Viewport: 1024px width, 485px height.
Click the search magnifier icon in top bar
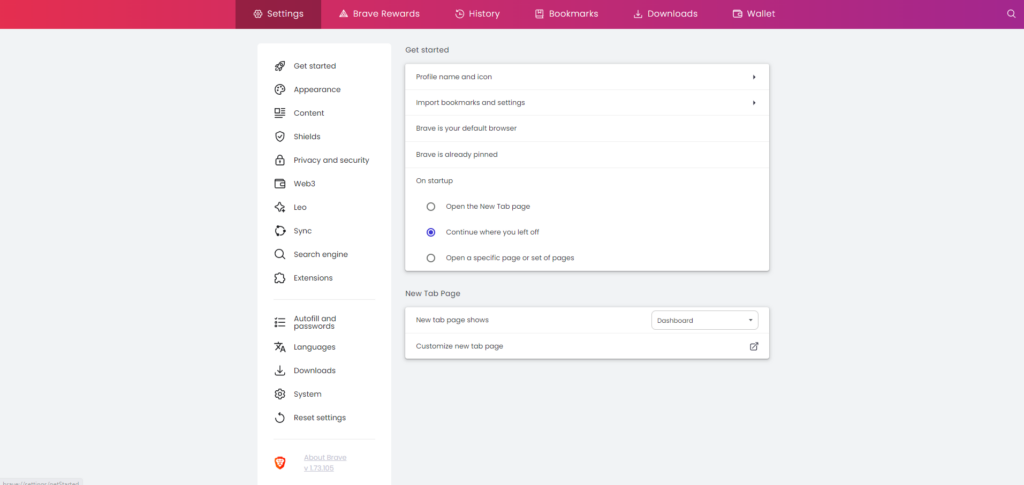tap(1010, 14)
